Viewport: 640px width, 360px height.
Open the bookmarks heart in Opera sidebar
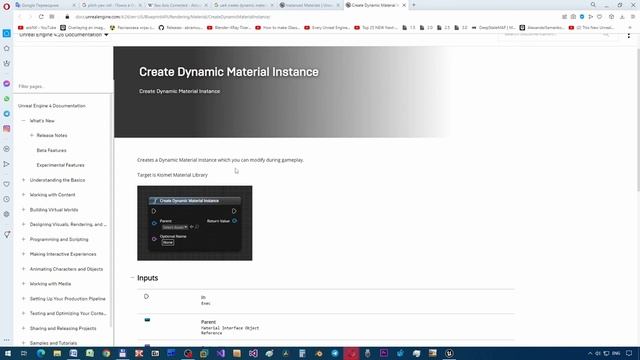pos(7,184)
